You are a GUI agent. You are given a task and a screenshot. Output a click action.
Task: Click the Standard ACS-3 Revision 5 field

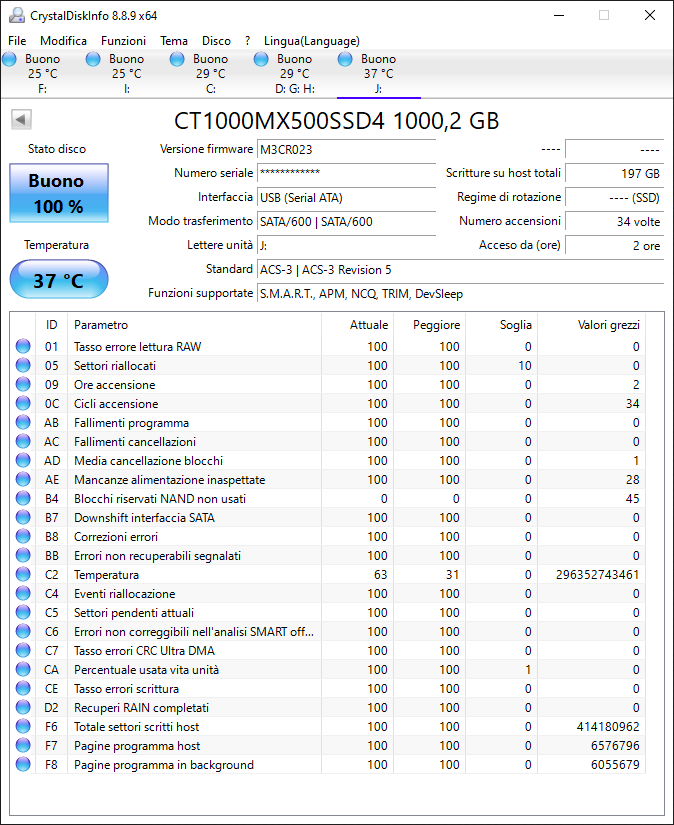(x=460, y=269)
